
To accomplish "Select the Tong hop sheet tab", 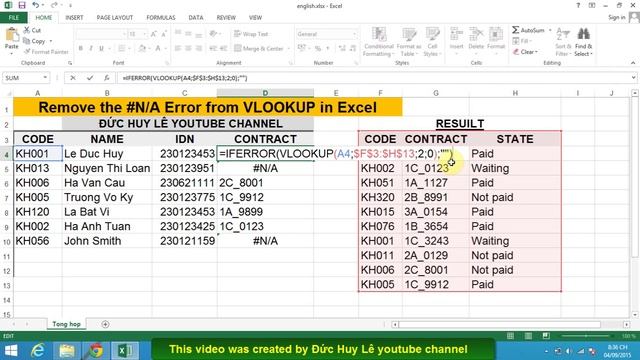I will pyautogui.click(x=67, y=324).
